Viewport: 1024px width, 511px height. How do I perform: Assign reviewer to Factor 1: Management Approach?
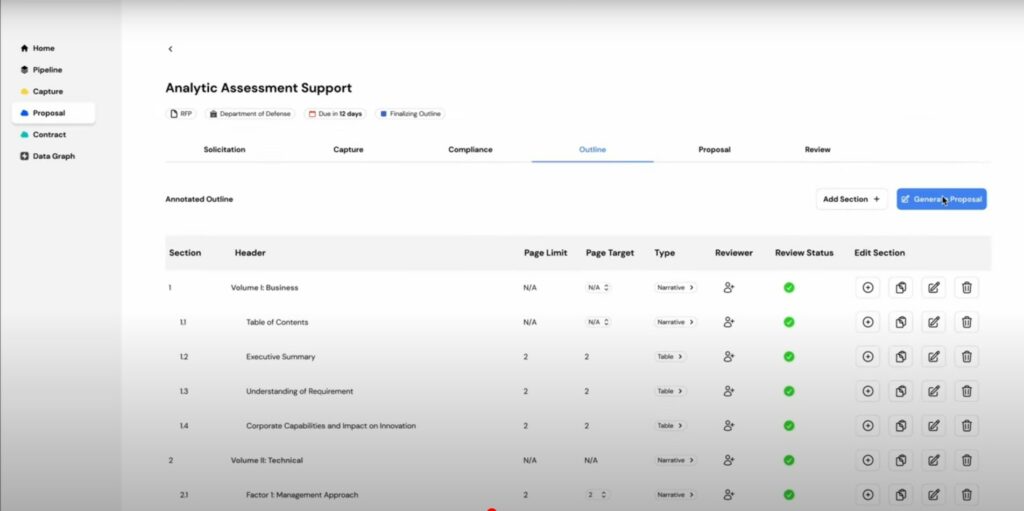pos(729,495)
